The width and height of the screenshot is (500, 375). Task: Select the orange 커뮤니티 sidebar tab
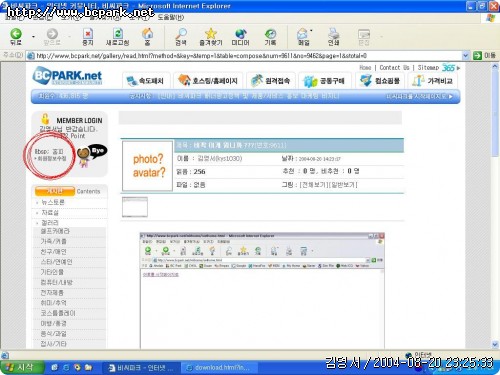[x=54, y=191]
